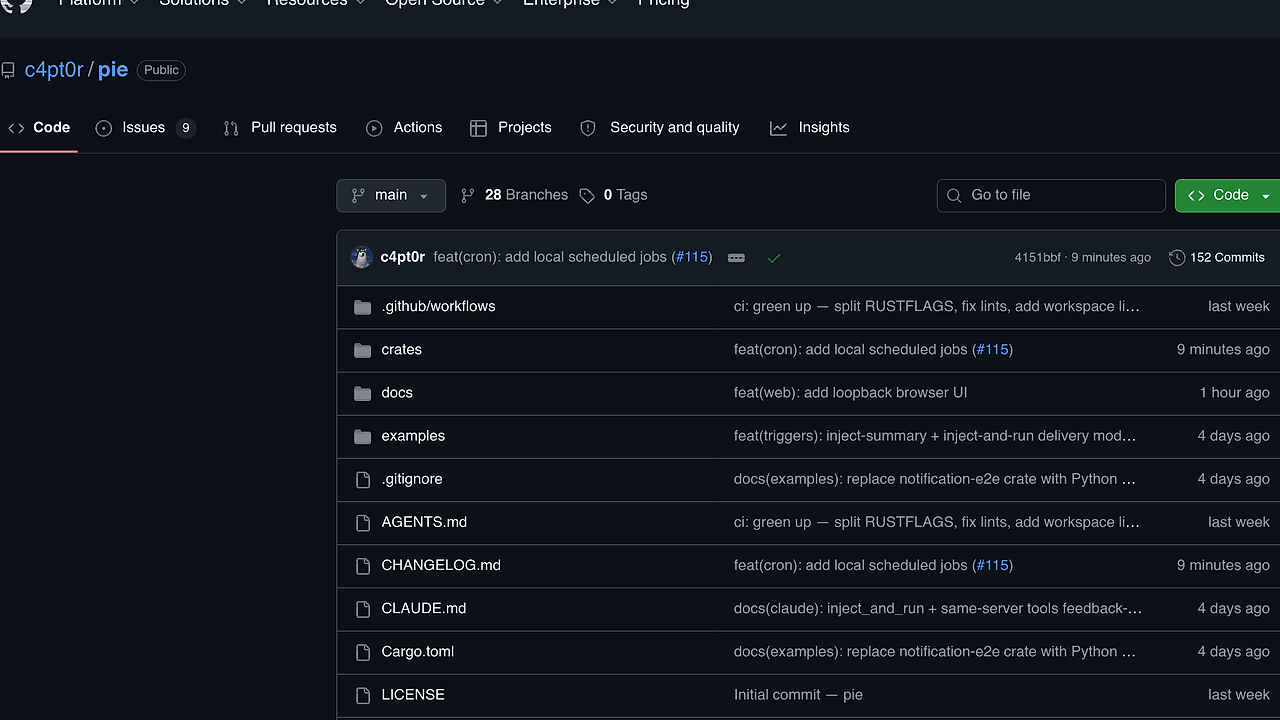View the 0 Tags link

(613, 195)
